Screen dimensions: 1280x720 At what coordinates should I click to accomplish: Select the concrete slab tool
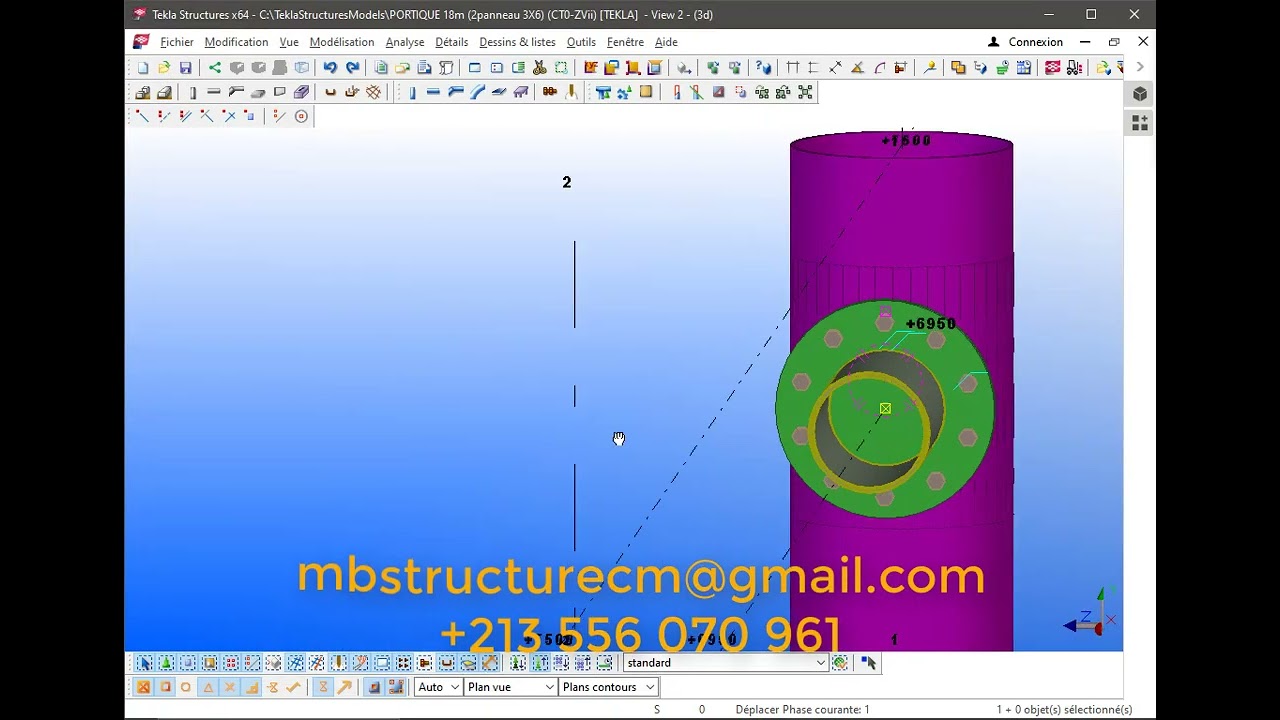pyautogui.click(x=257, y=92)
